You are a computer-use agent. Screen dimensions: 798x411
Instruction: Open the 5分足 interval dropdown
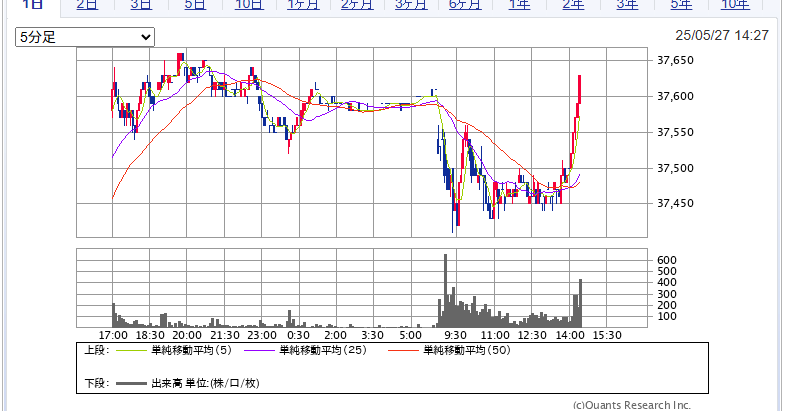(x=85, y=37)
